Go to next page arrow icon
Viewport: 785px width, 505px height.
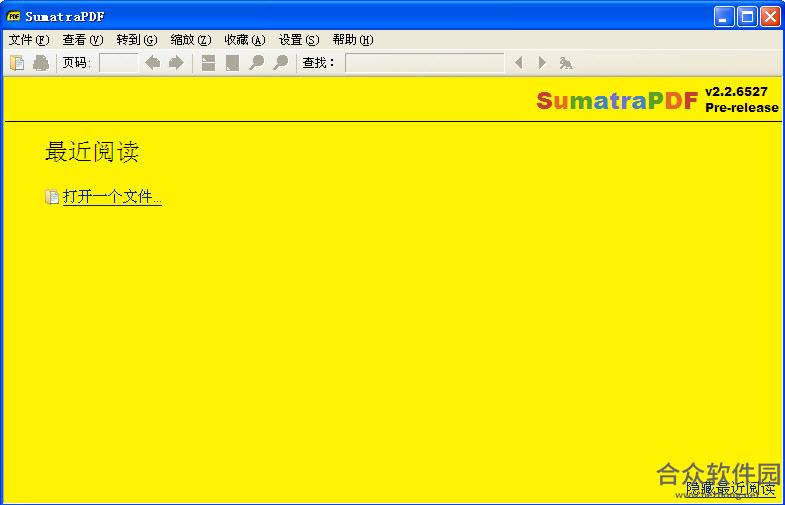pos(176,63)
